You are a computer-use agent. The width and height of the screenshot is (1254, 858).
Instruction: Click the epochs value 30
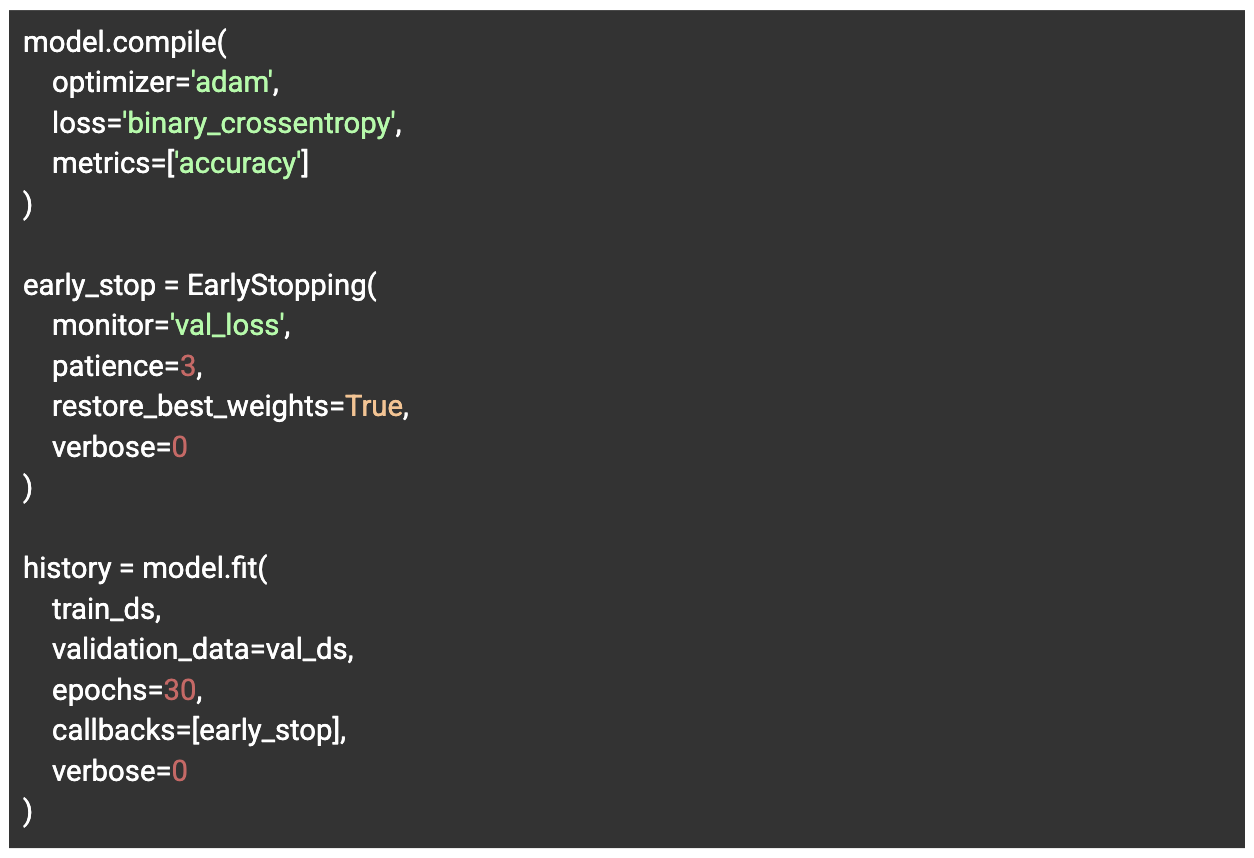pyautogui.click(x=180, y=690)
